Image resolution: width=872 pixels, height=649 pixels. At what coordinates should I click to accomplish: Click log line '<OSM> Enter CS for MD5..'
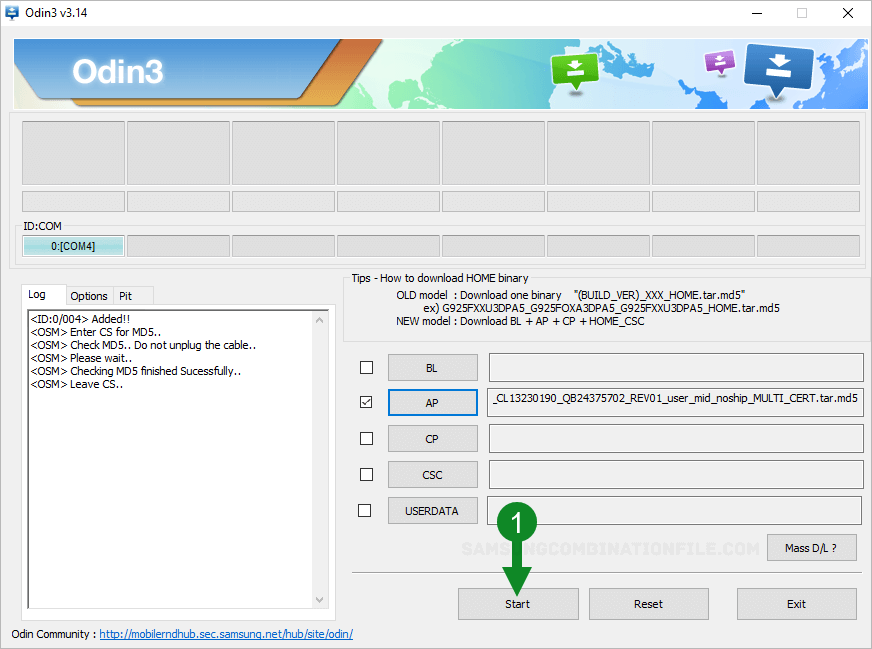(96, 332)
